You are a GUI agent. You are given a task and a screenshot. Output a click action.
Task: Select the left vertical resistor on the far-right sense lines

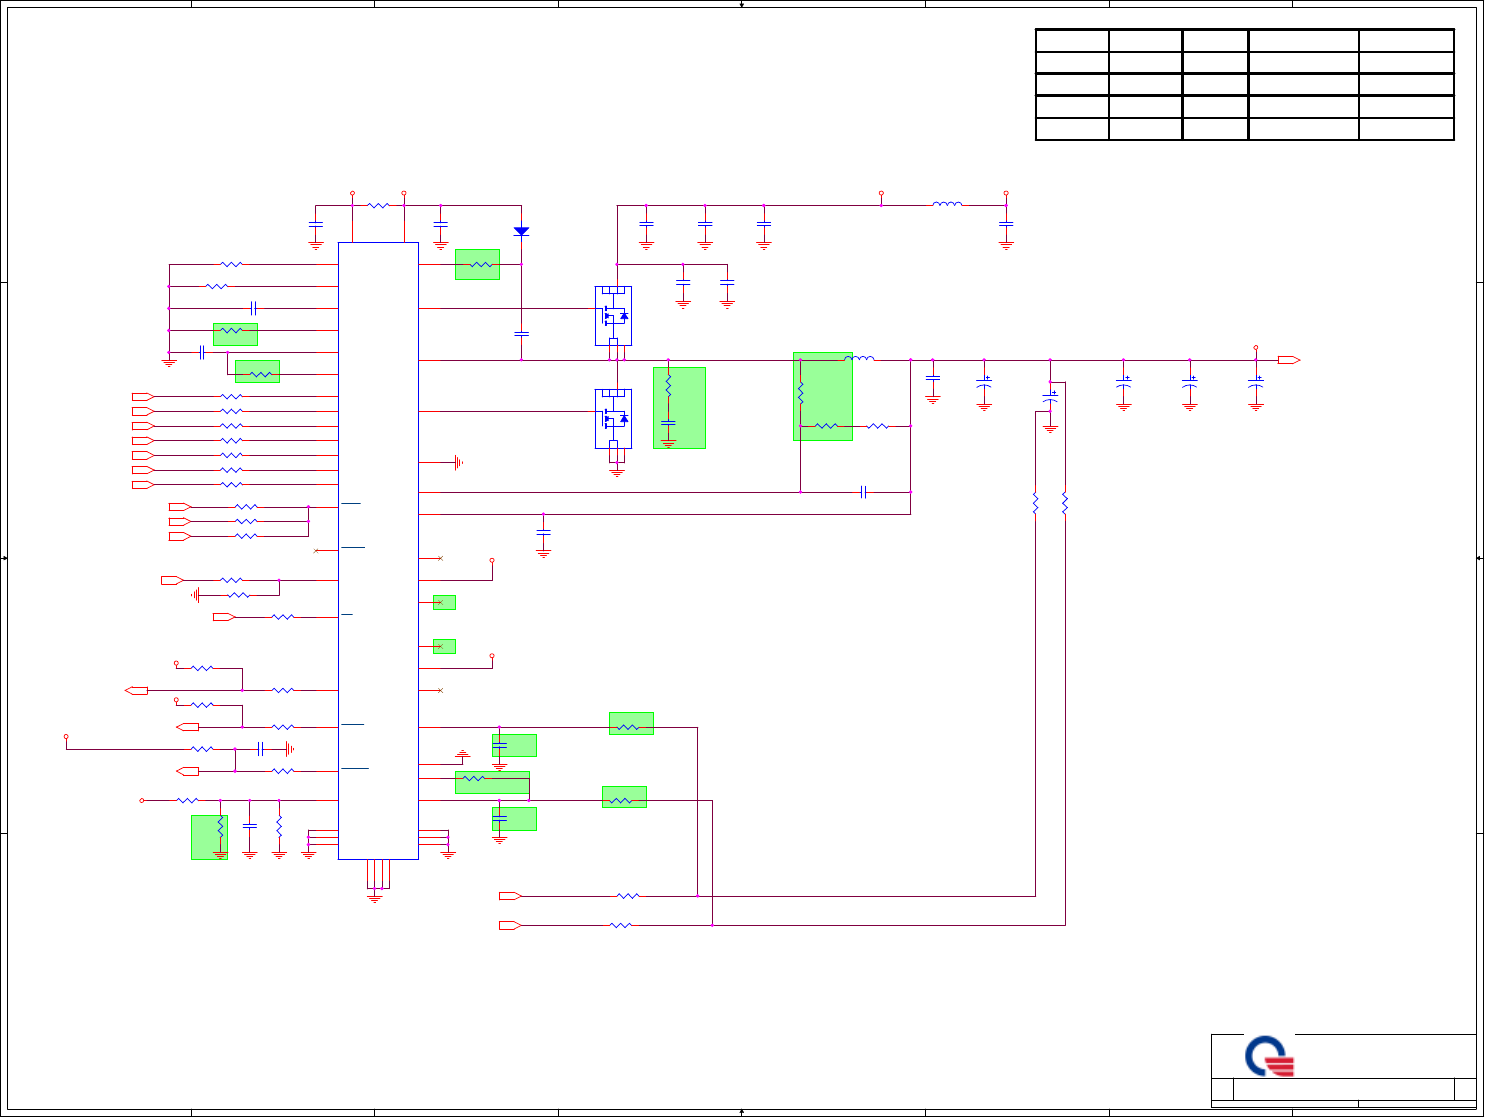click(x=1035, y=504)
